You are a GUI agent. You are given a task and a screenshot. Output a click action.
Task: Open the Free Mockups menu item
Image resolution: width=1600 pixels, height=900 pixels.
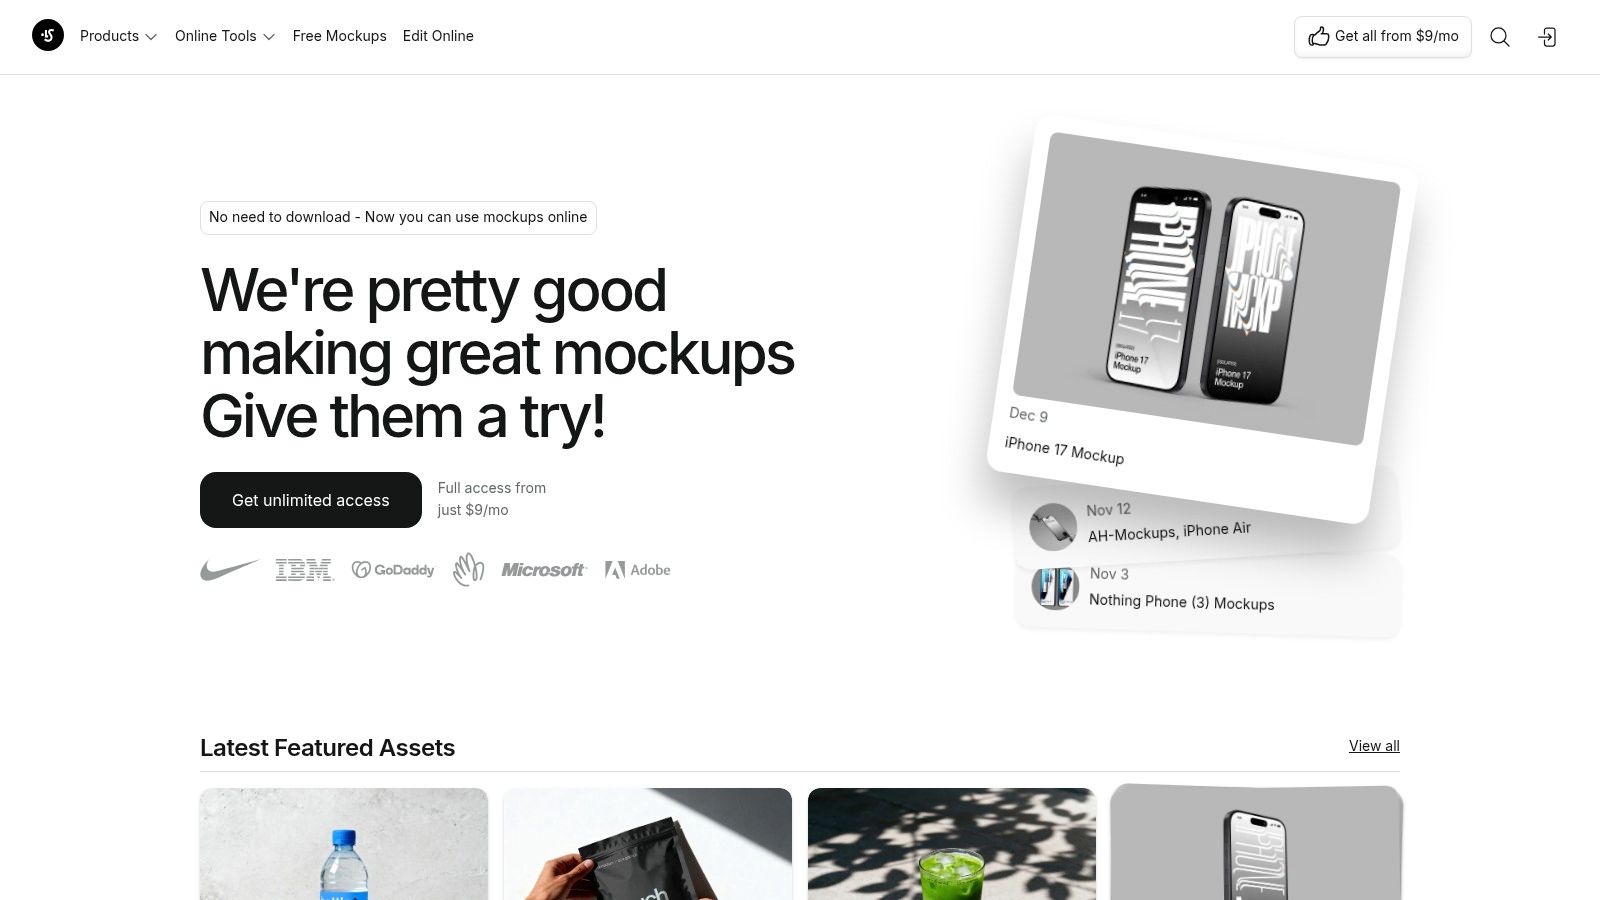pos(340,36)
